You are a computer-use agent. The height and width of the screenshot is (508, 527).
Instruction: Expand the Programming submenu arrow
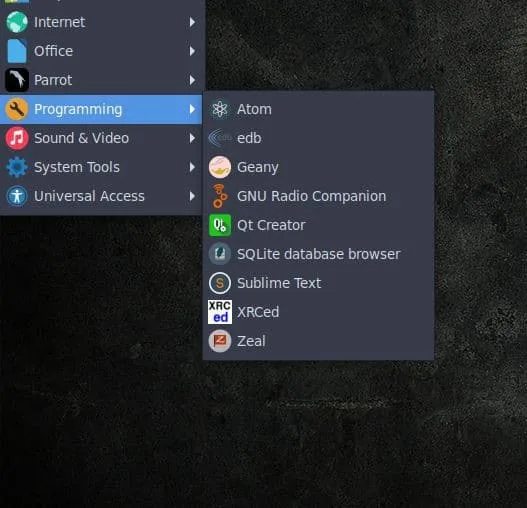tap(192, 109)
